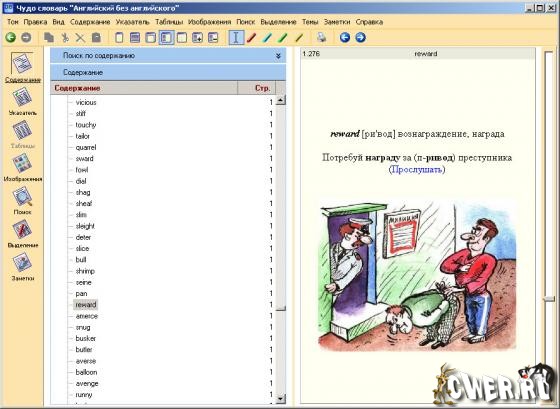Expand the Поиск по содержанию panel chevron
560x409 pixels.
click(x=278, y=56)
